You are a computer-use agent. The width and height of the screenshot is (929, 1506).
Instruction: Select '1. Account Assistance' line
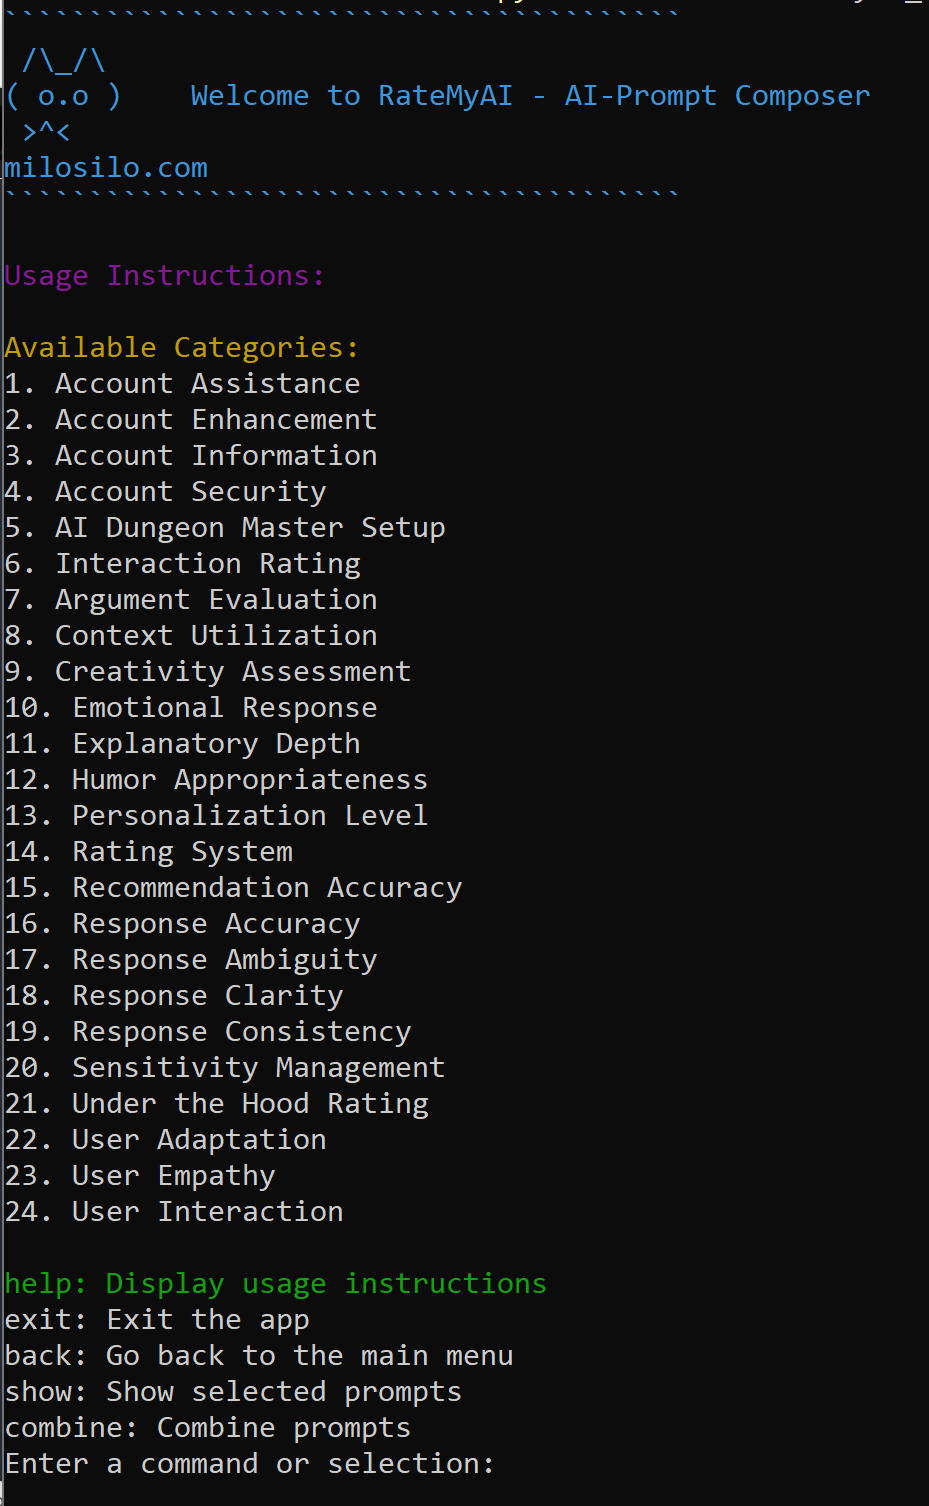pos(182,383)
